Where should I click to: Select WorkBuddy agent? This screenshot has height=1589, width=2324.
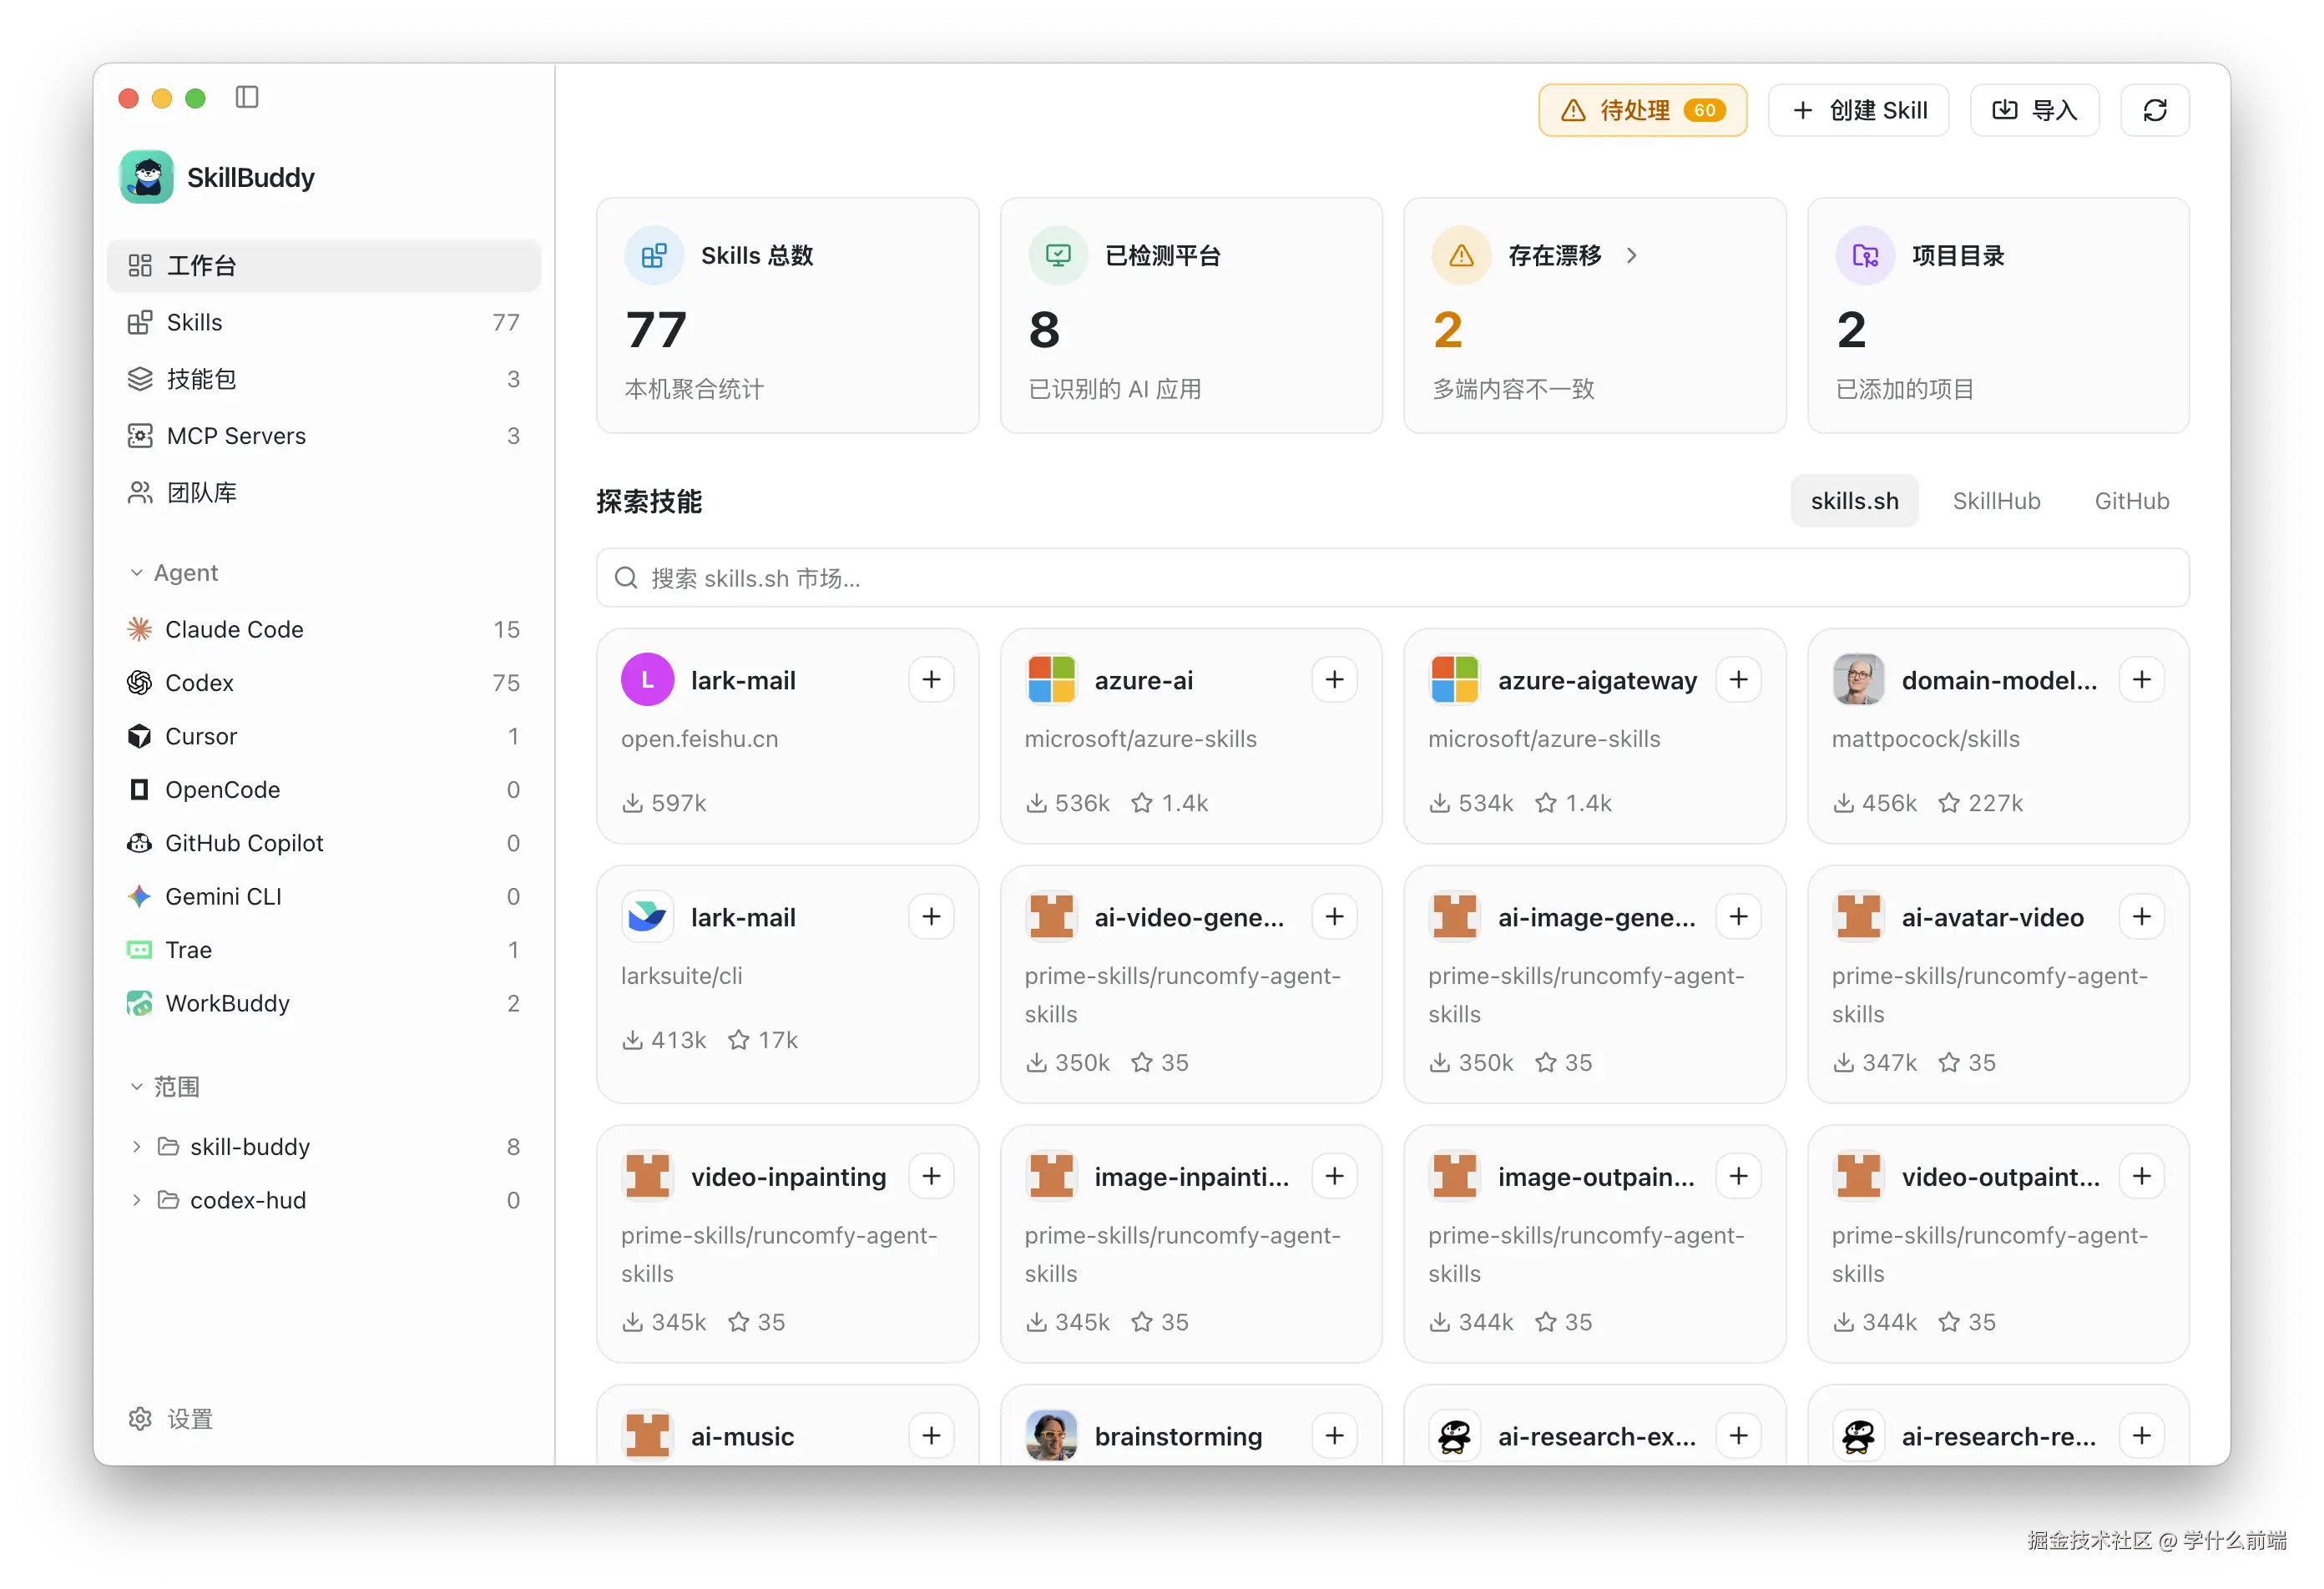click(324, 1003)
